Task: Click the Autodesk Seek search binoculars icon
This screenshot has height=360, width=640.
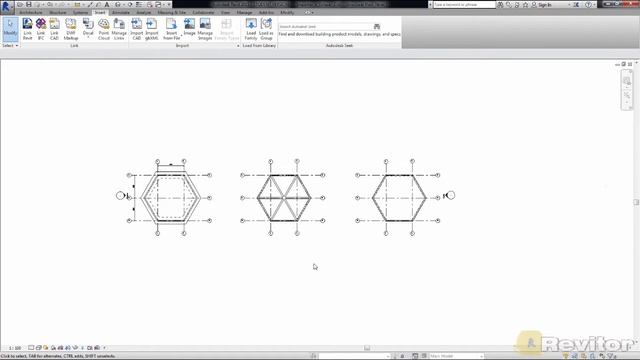Action: point(377,27)
